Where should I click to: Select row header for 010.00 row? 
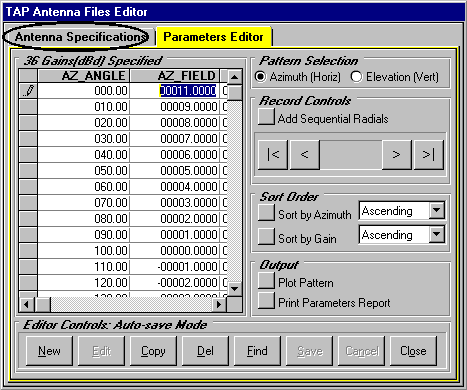28,107
